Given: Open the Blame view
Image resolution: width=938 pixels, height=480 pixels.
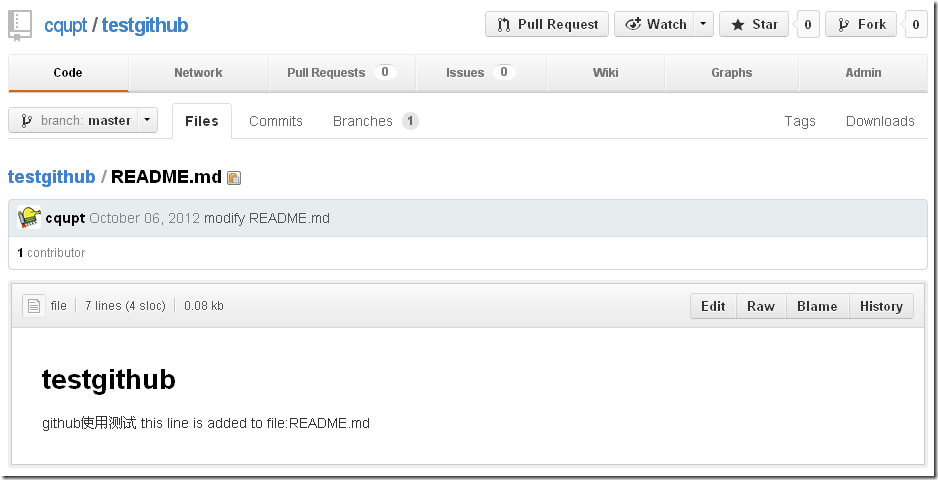Looking at the screenshot, I should (817, 306).
